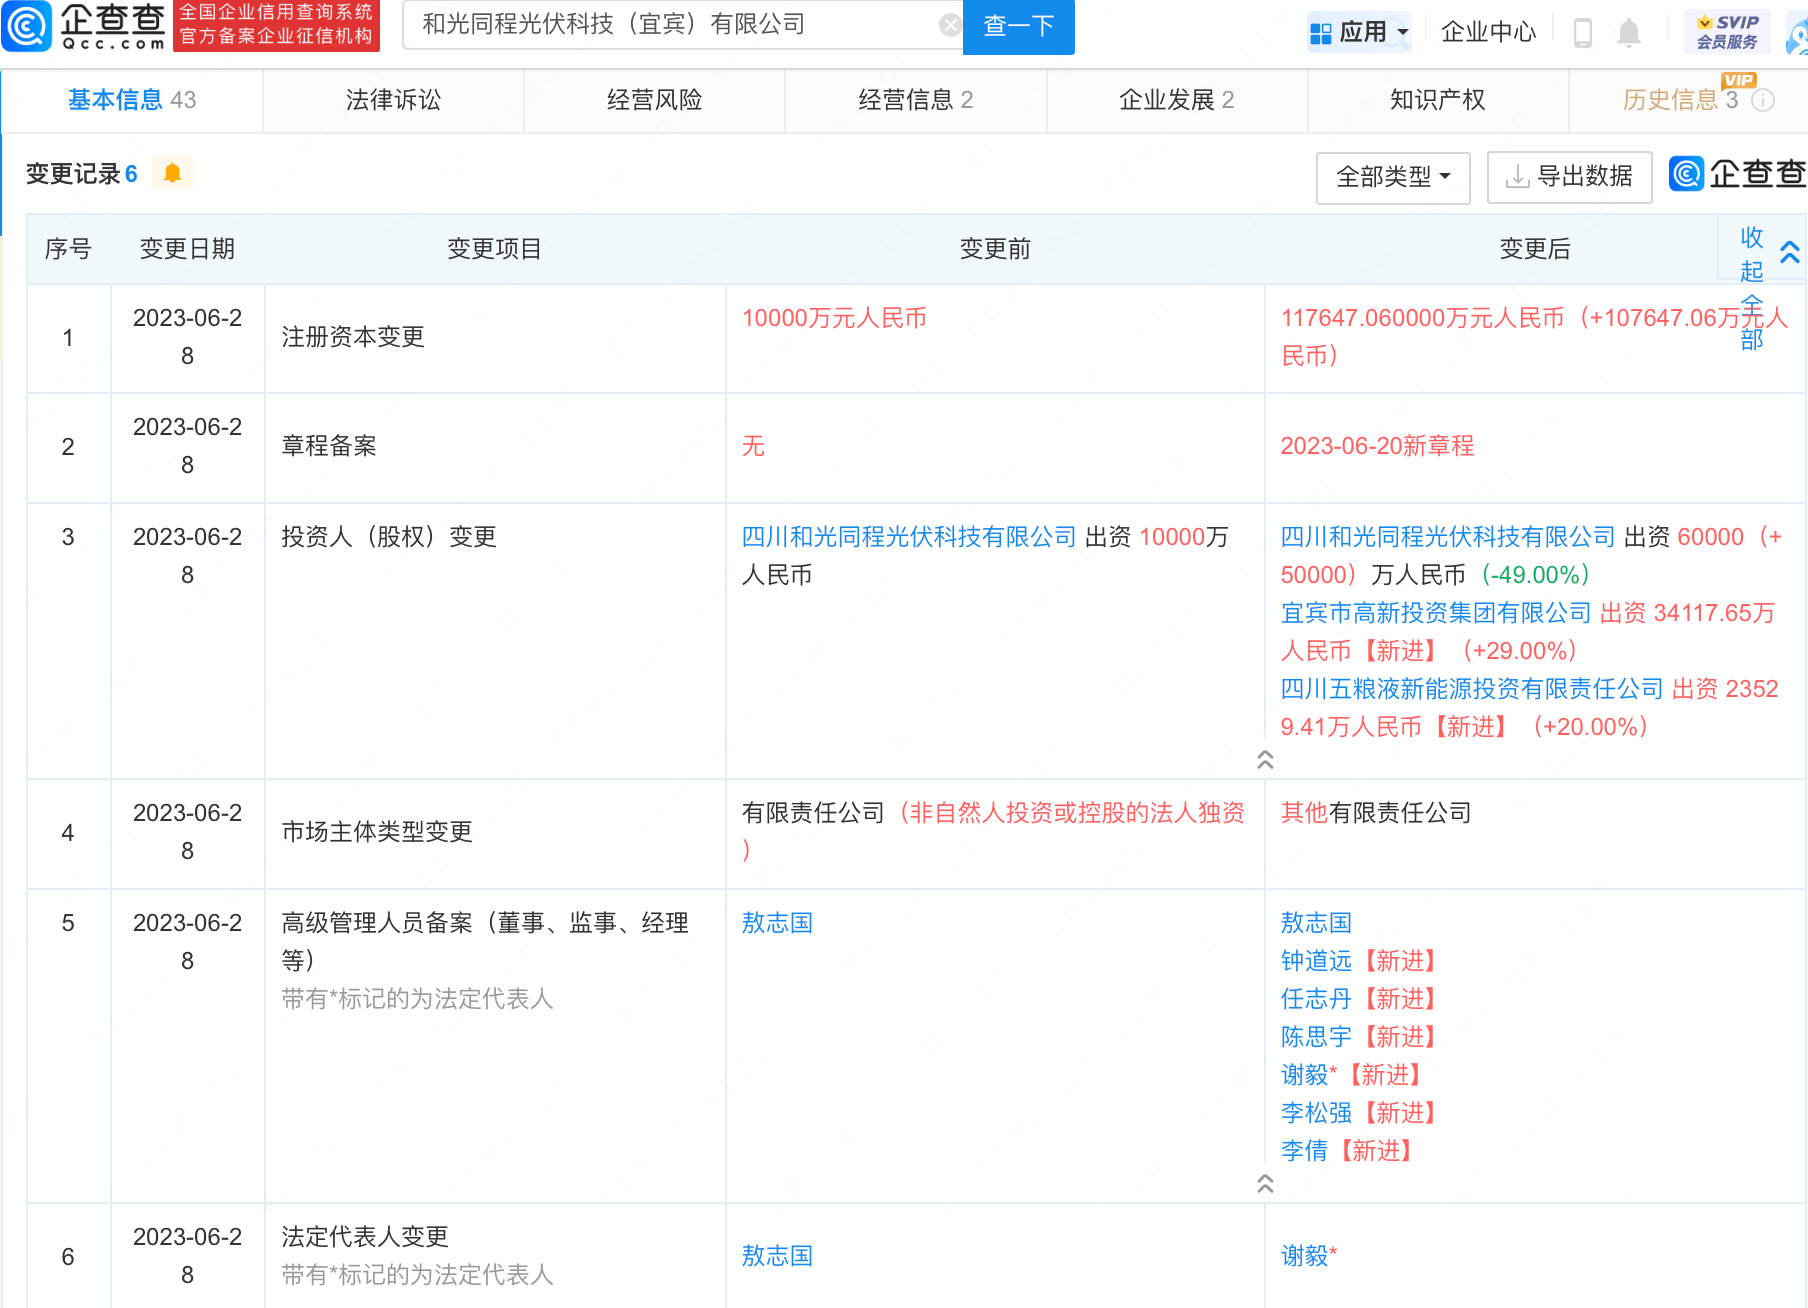Open the 应用 apps dropdown
The height and width of the screenshot is (1308, 1808).
[1360, 32]
